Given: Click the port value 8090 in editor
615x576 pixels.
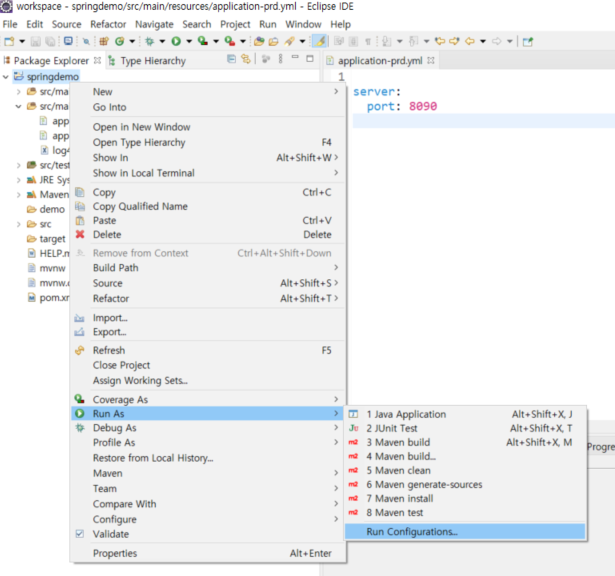Looking at the screenshot, I should point(423,106).
